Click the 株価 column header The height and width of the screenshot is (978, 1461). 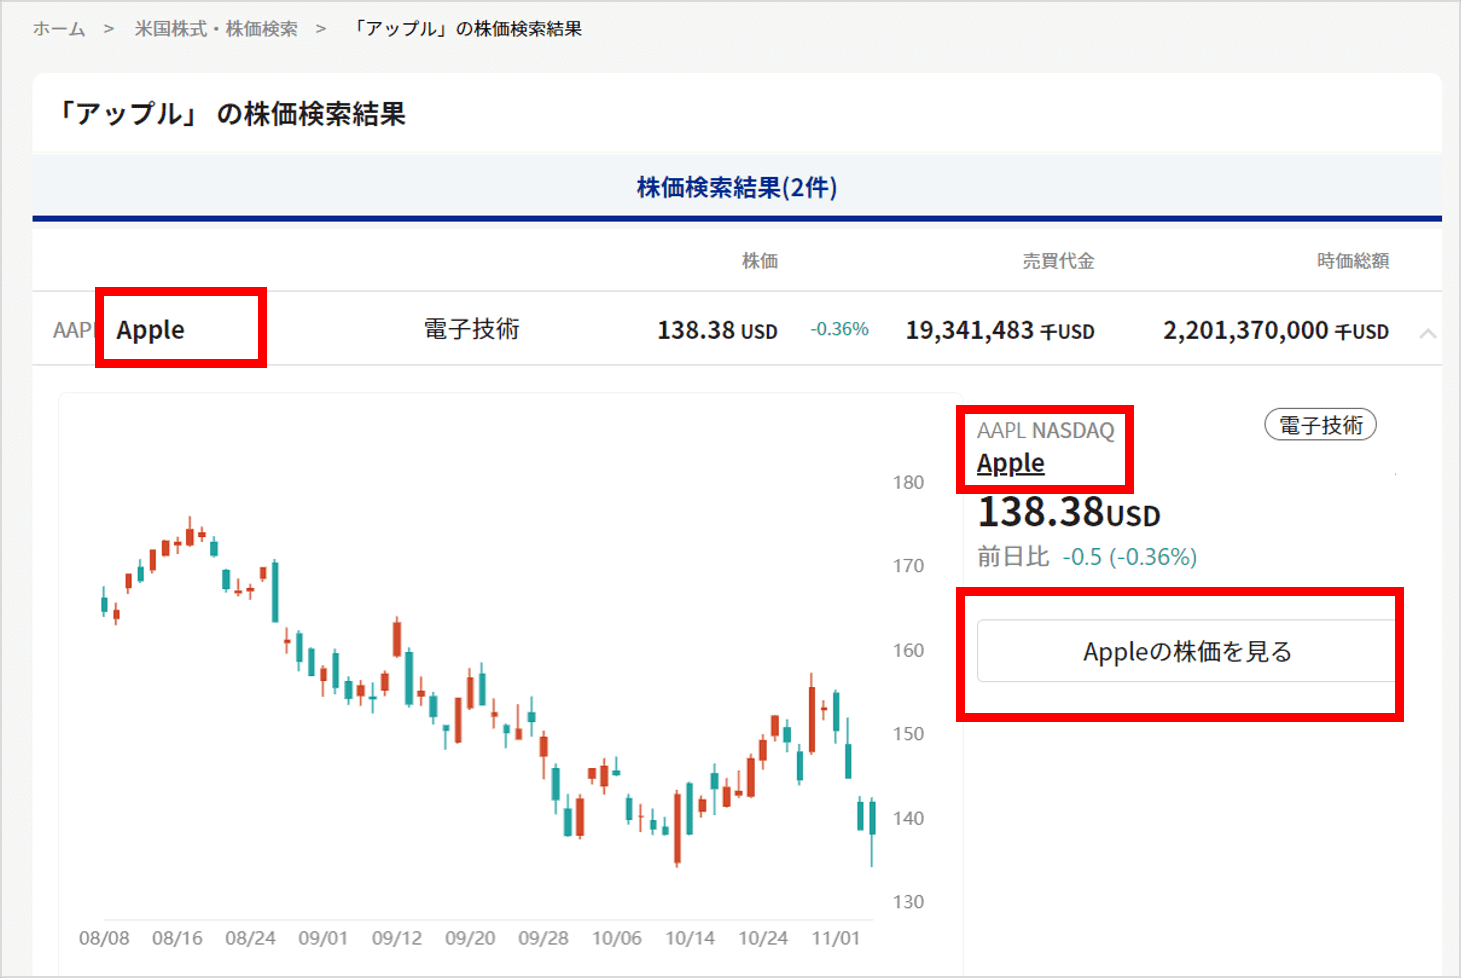pos(760,261)
